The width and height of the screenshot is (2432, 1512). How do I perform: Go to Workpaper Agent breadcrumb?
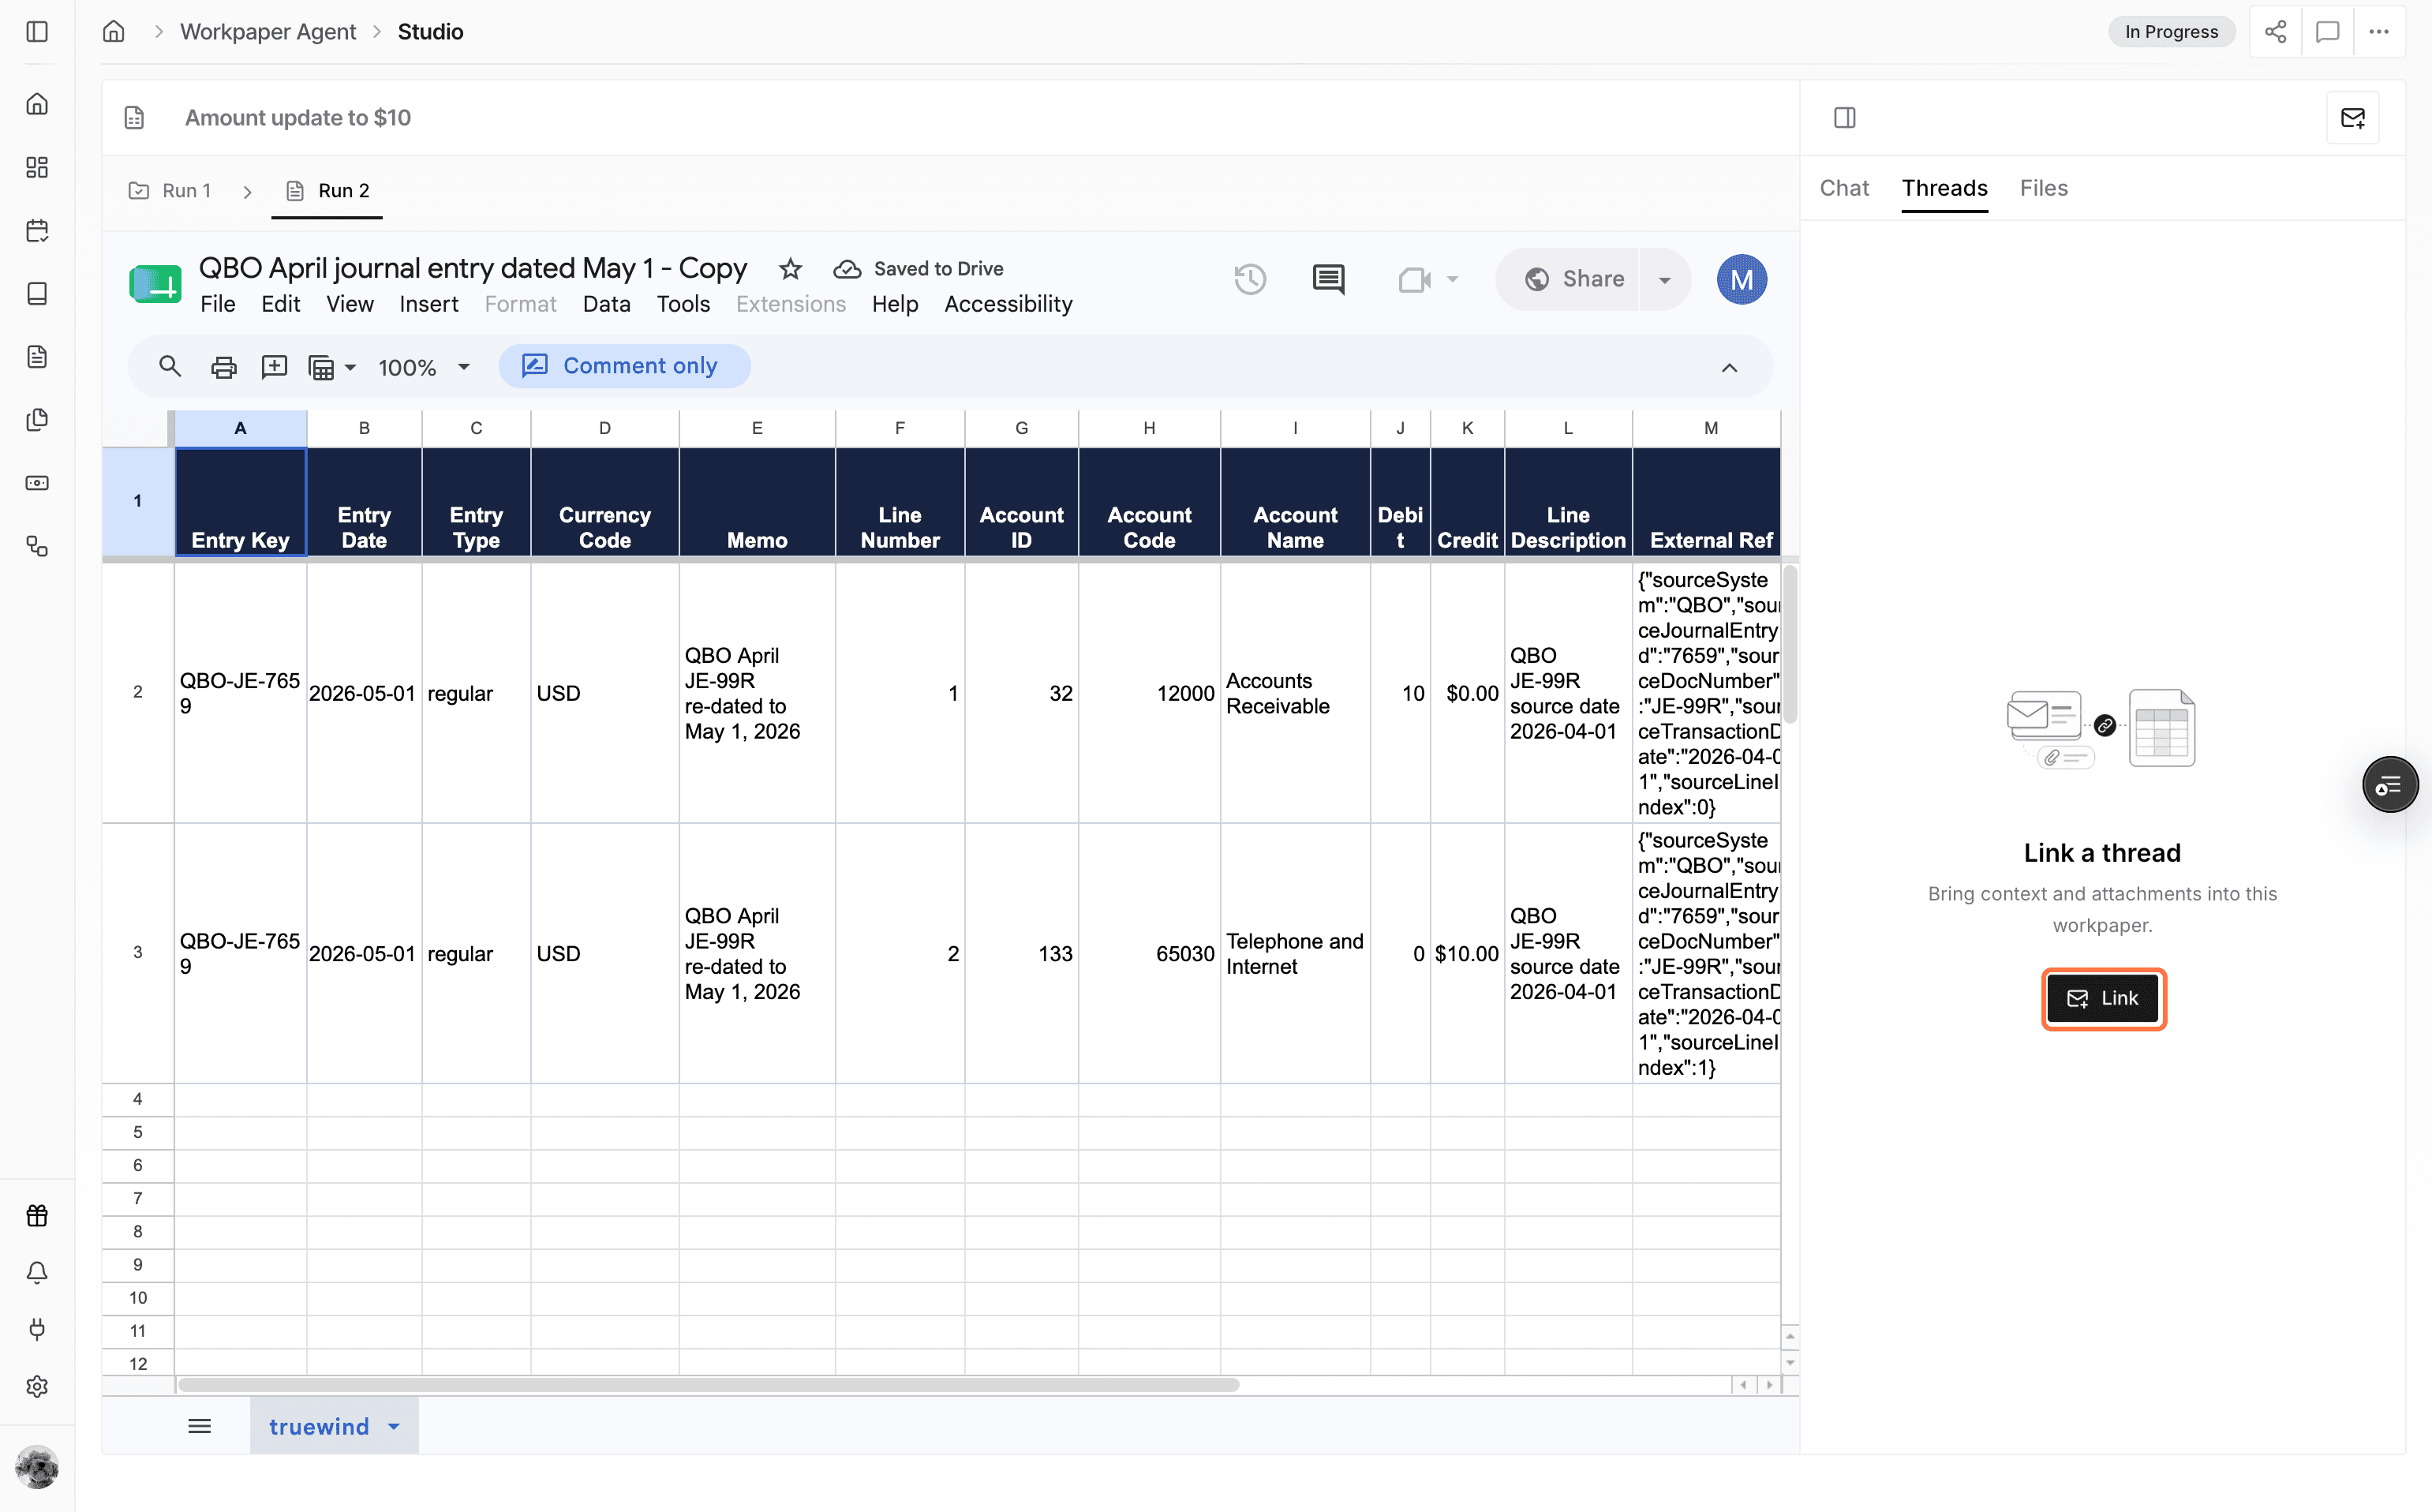click(268, 32)
